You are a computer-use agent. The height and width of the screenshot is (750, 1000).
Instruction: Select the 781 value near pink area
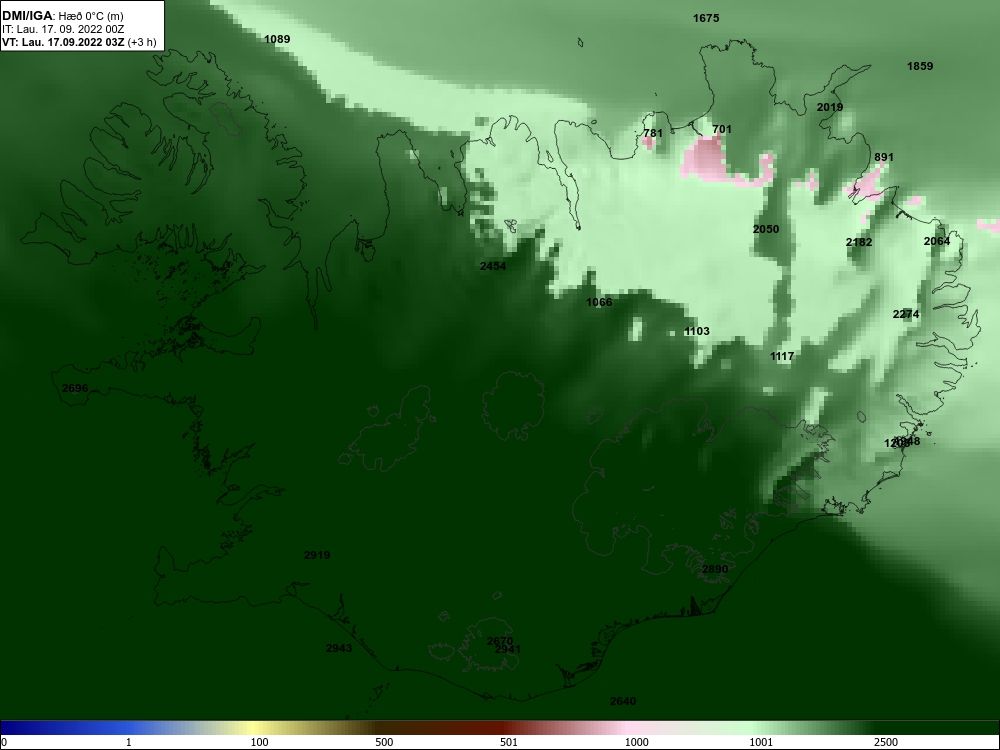653,133
